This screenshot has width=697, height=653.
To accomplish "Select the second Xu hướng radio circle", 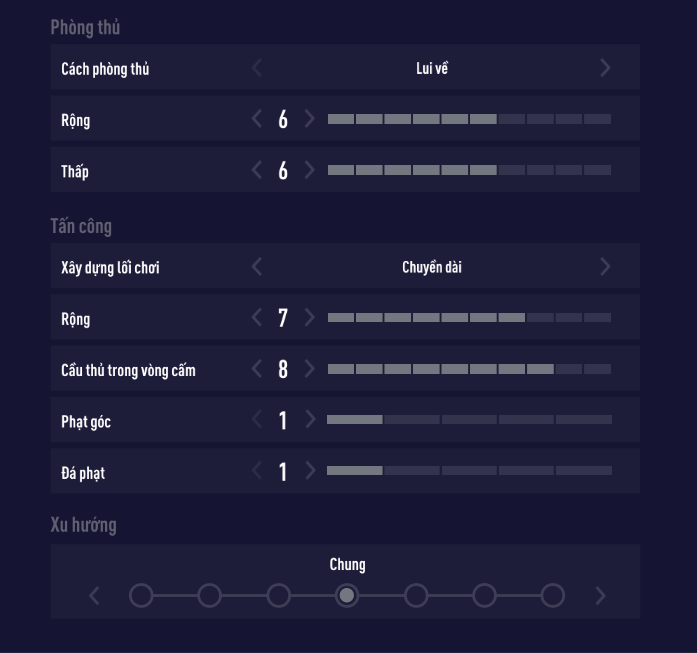I will [x=209, y=596].
